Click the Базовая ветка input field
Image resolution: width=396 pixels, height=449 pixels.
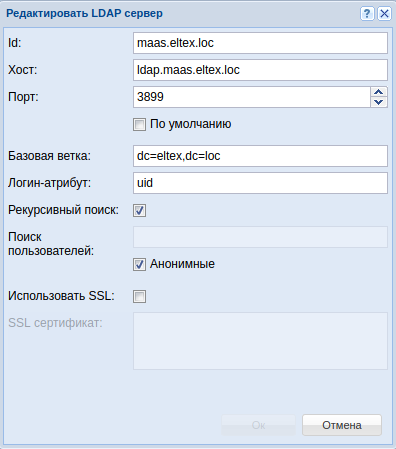(260, 156)
